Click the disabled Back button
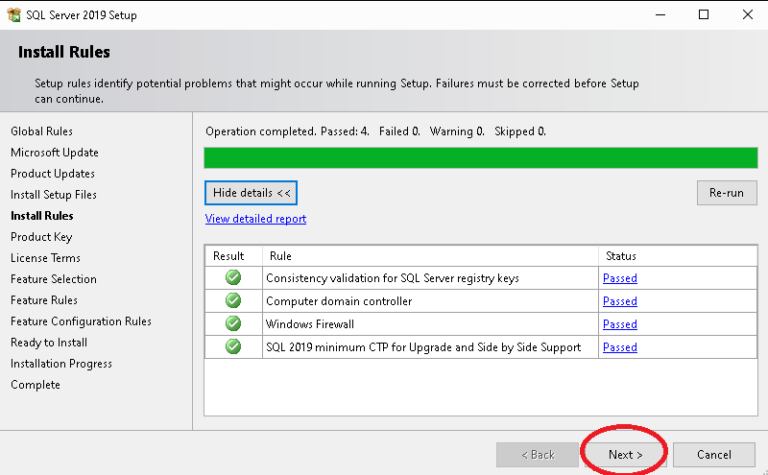 point(537,455)
